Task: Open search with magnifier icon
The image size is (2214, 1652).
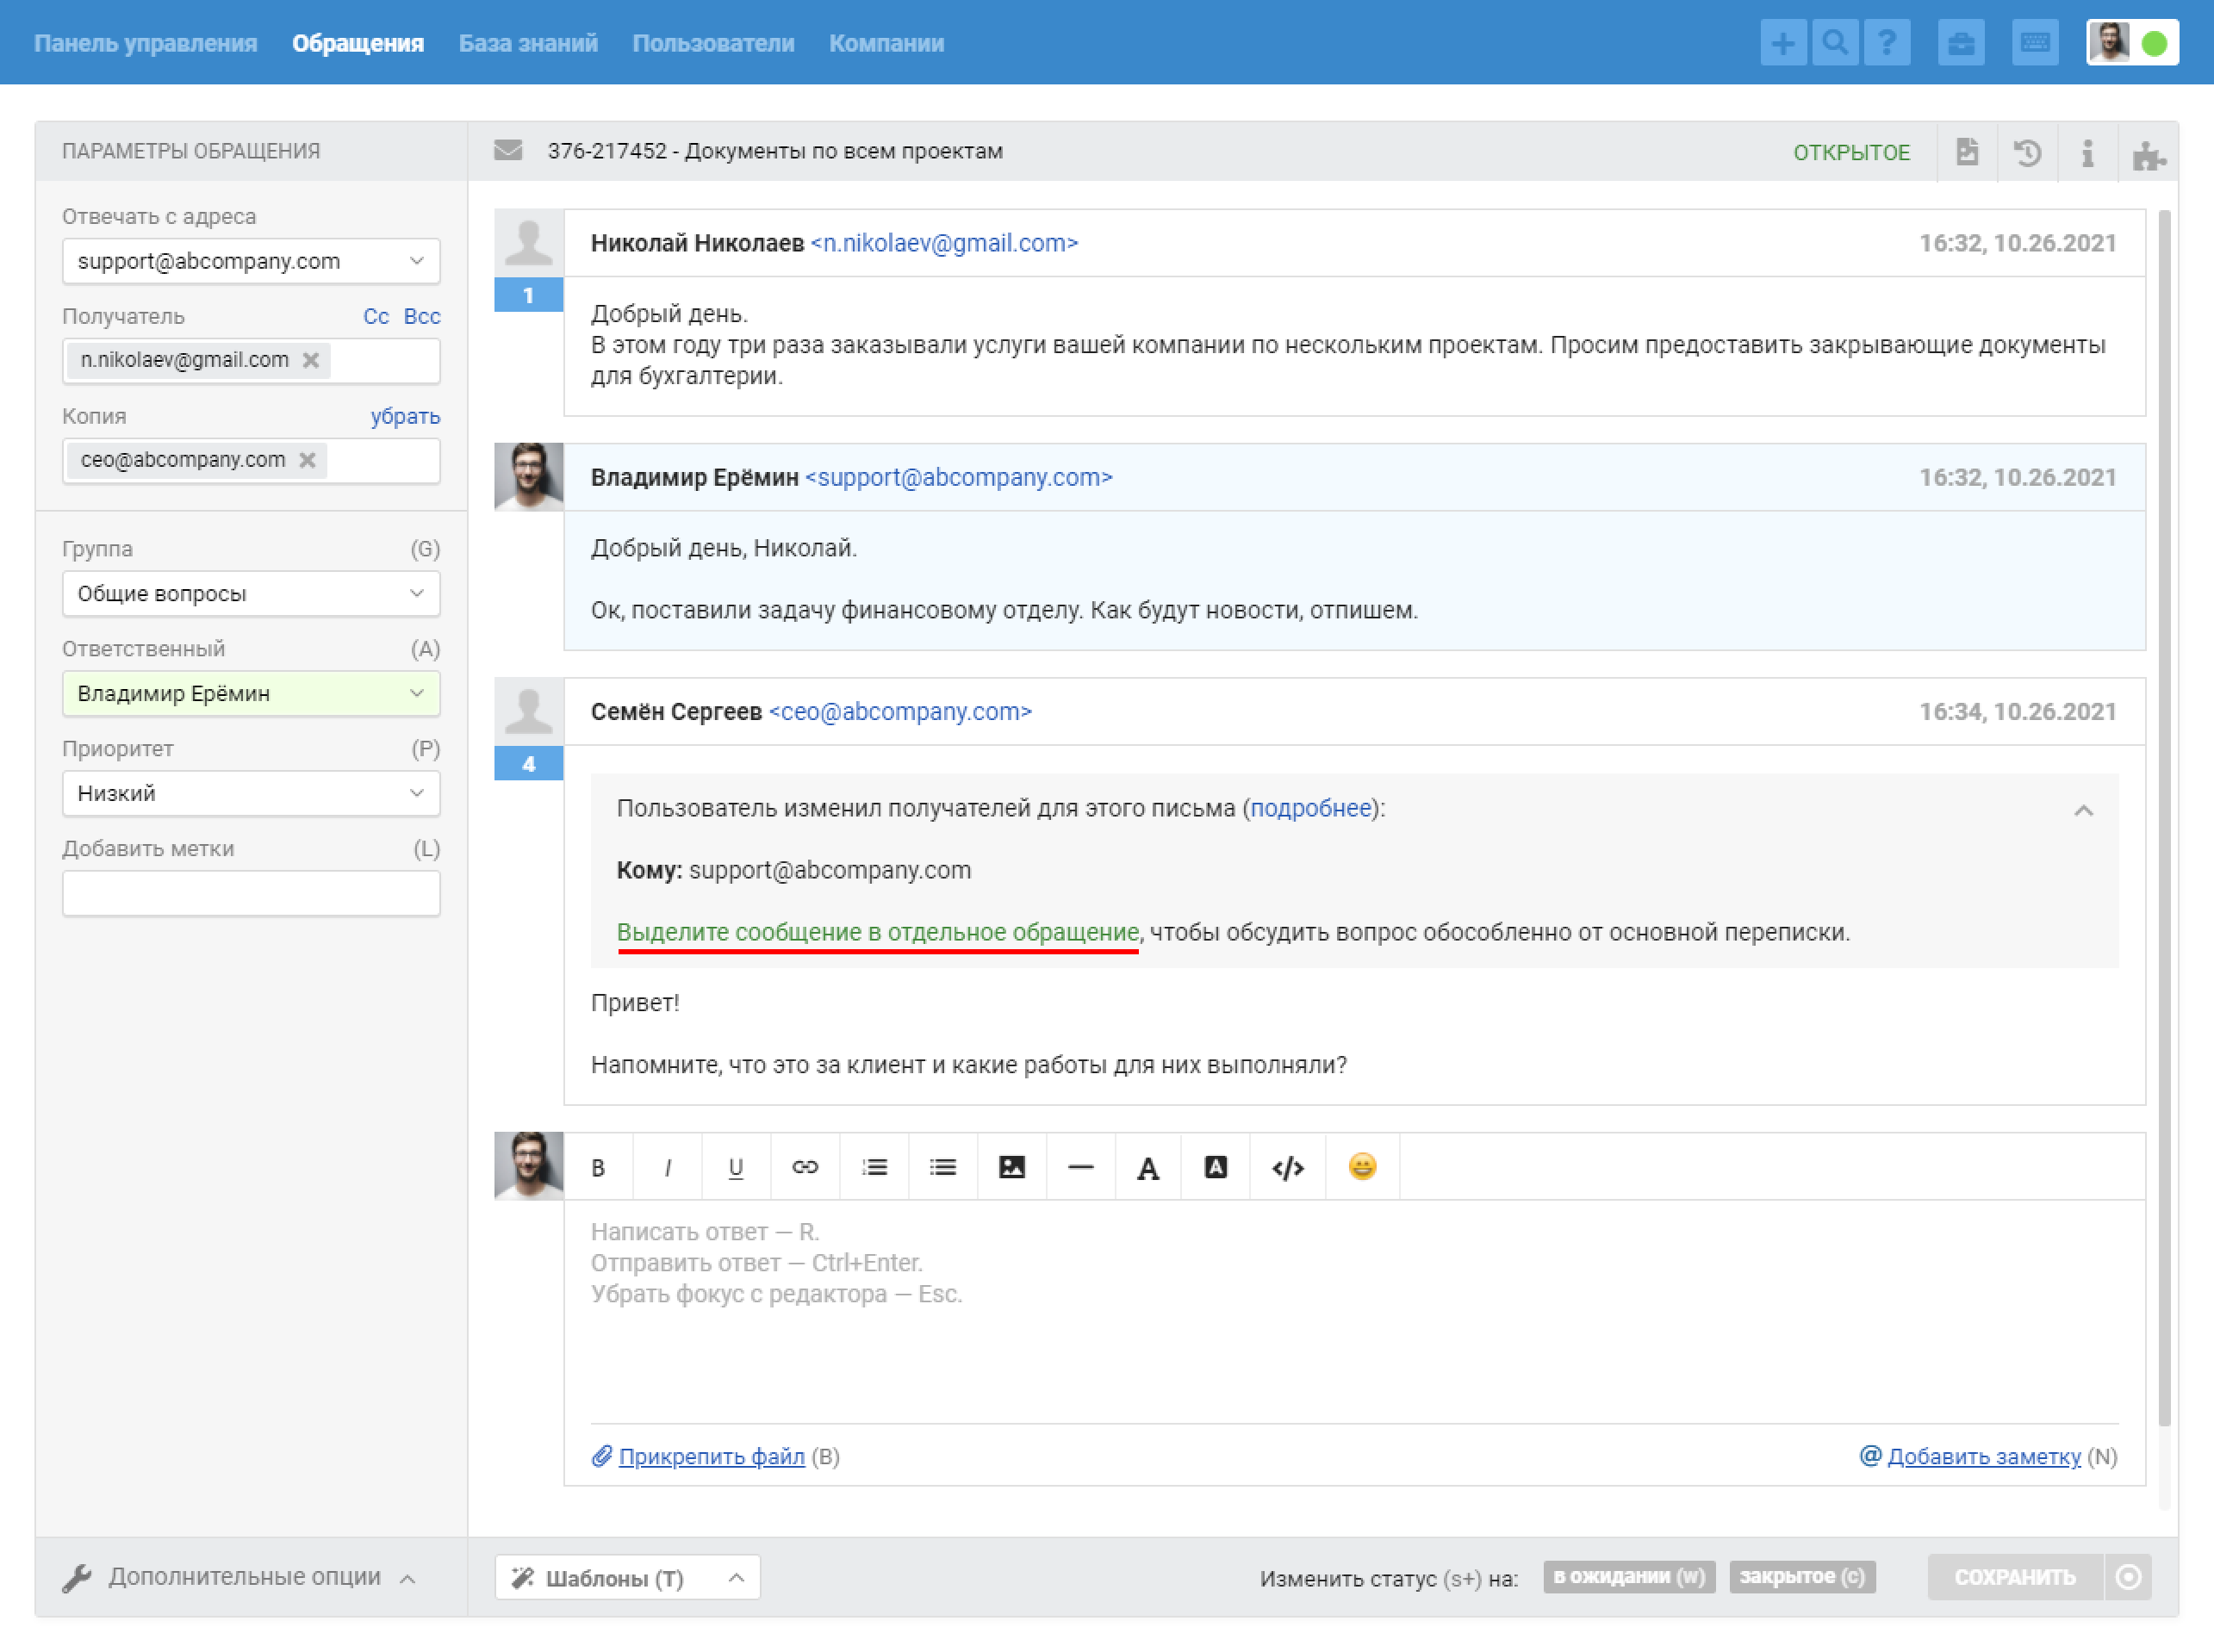Action: tap(1834, 43)
